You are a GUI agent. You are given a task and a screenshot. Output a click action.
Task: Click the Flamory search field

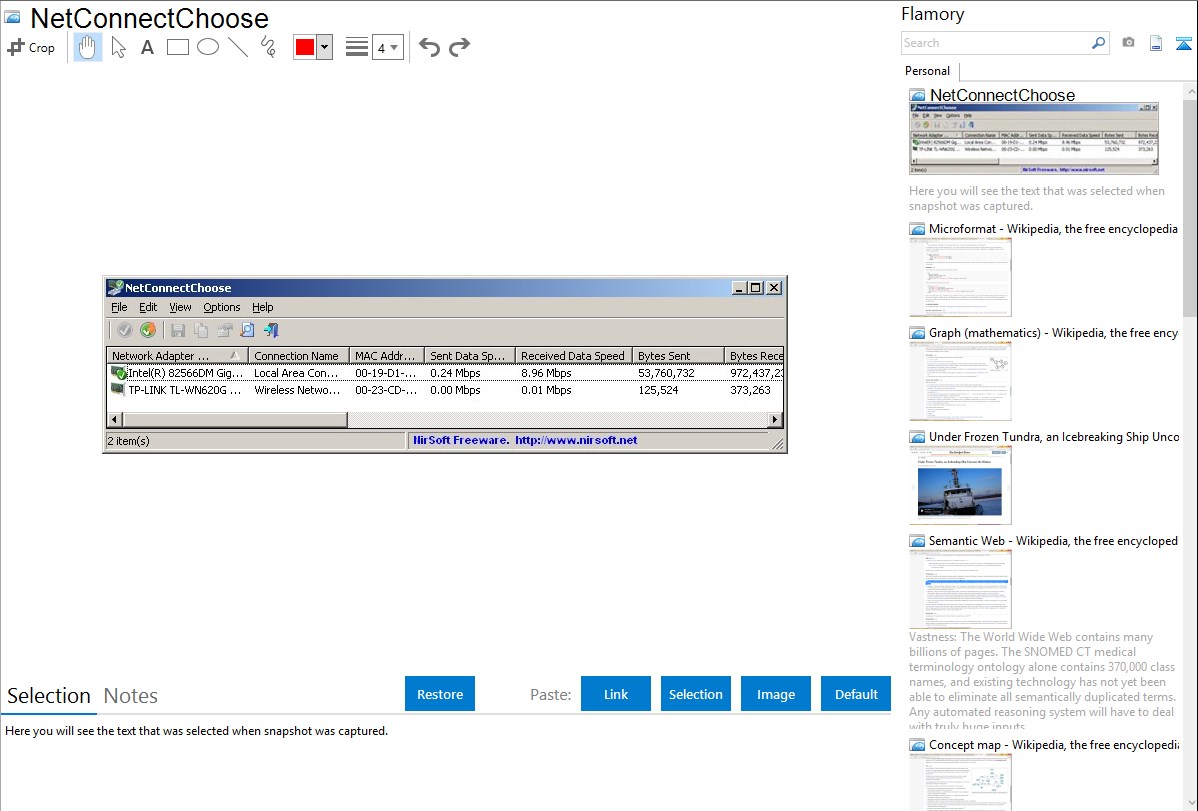click(995, 43)
